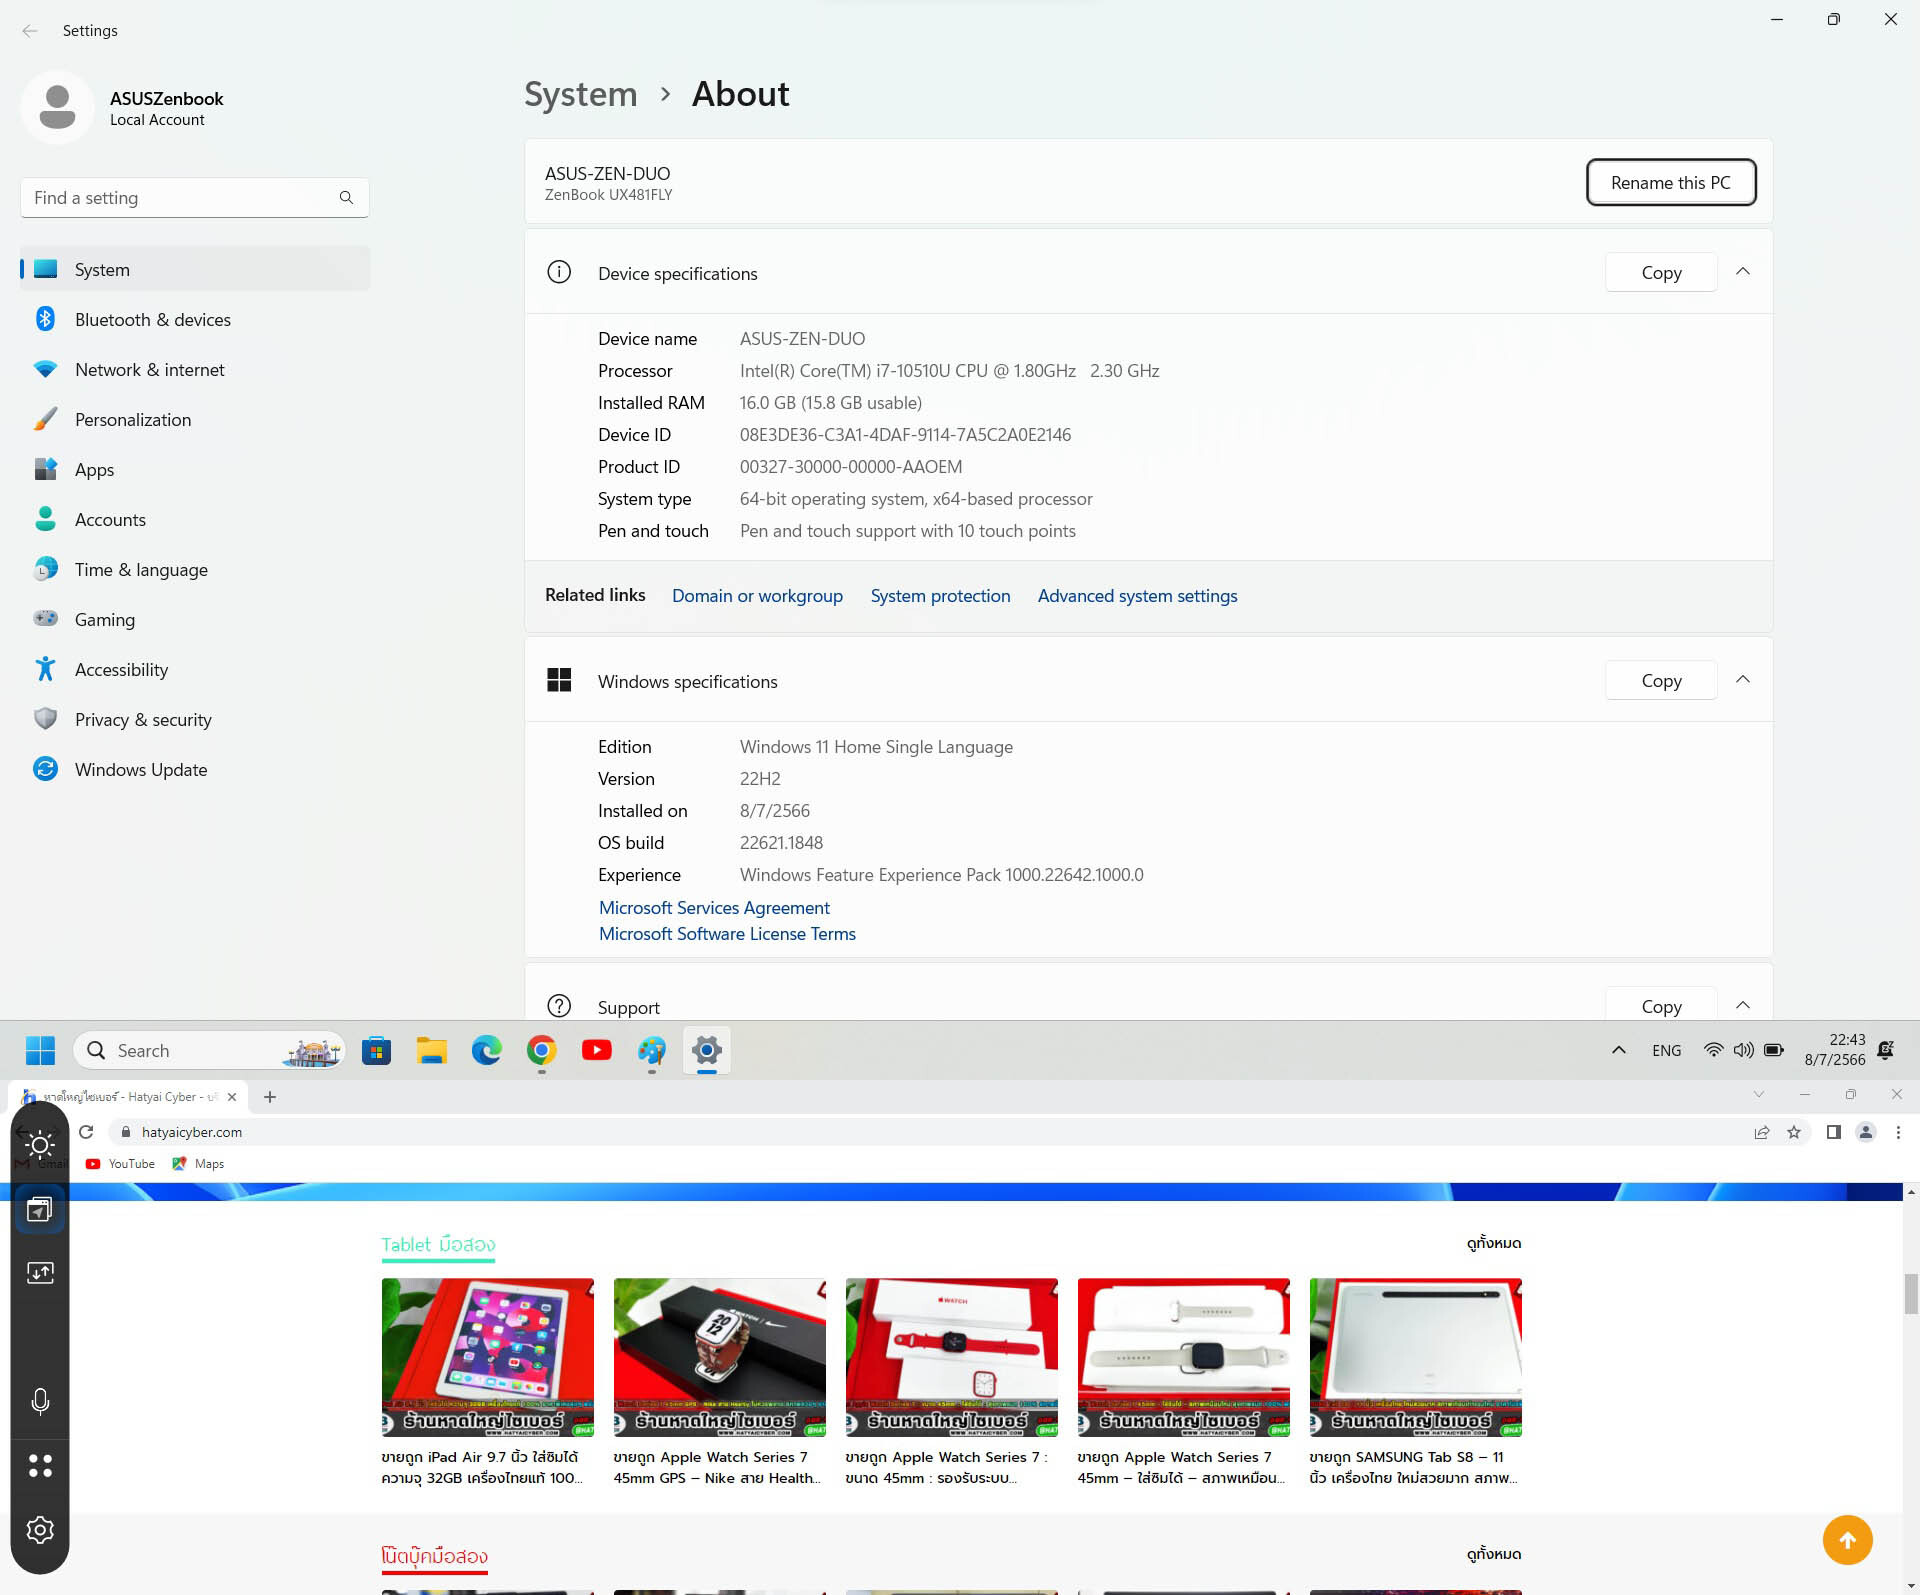1920x1595 pixels.
Task: Show hidden system tray icons
Action: 1618,1050
